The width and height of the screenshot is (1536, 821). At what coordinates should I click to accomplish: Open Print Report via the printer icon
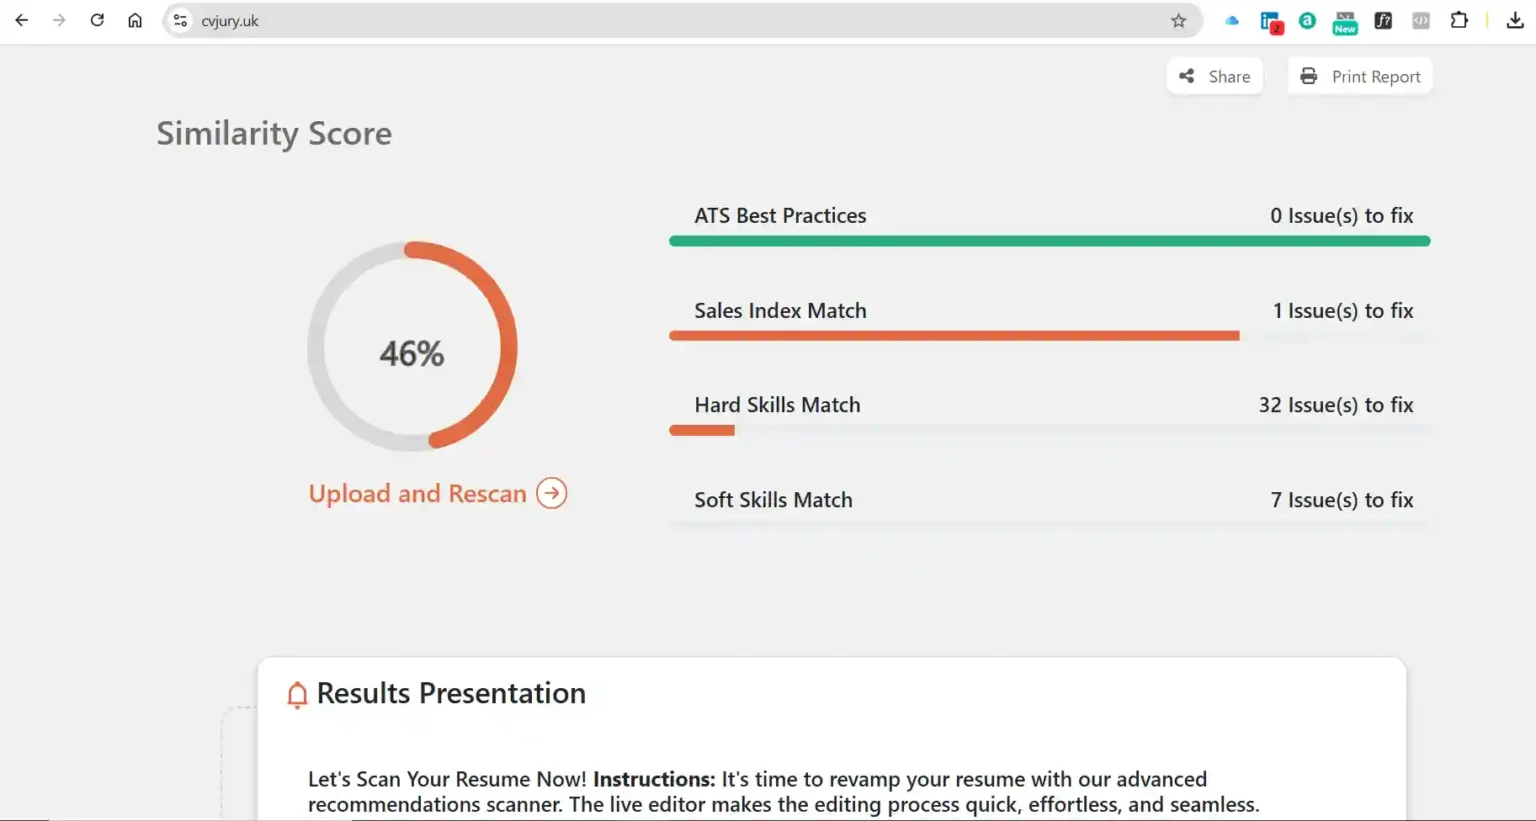click(x=1307, y=76)
